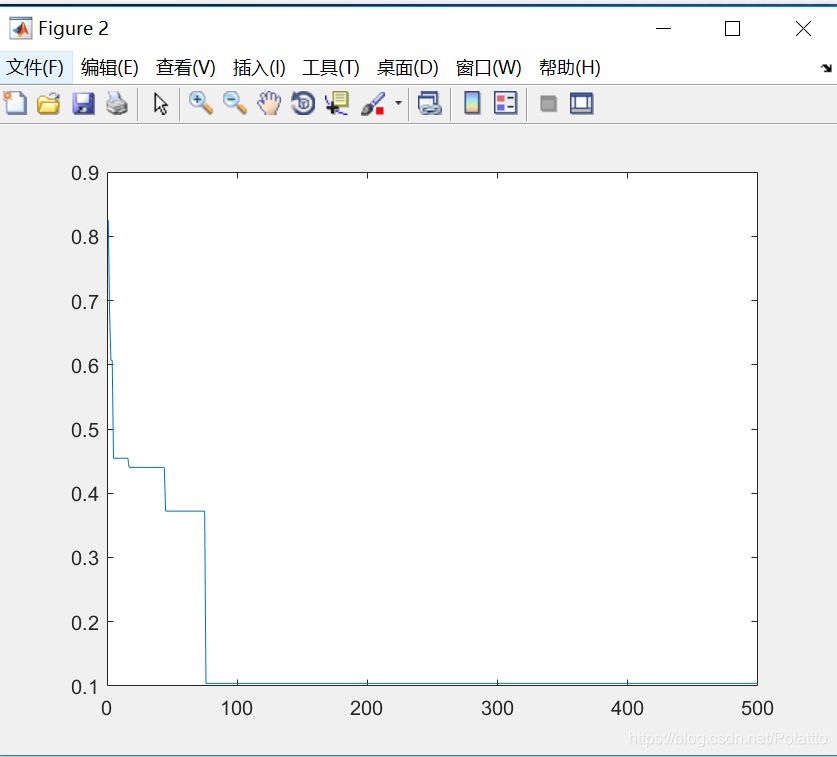The image size is (837, 757).
Task: Click the y-axis label 0.8
Action: click(85, 237)
